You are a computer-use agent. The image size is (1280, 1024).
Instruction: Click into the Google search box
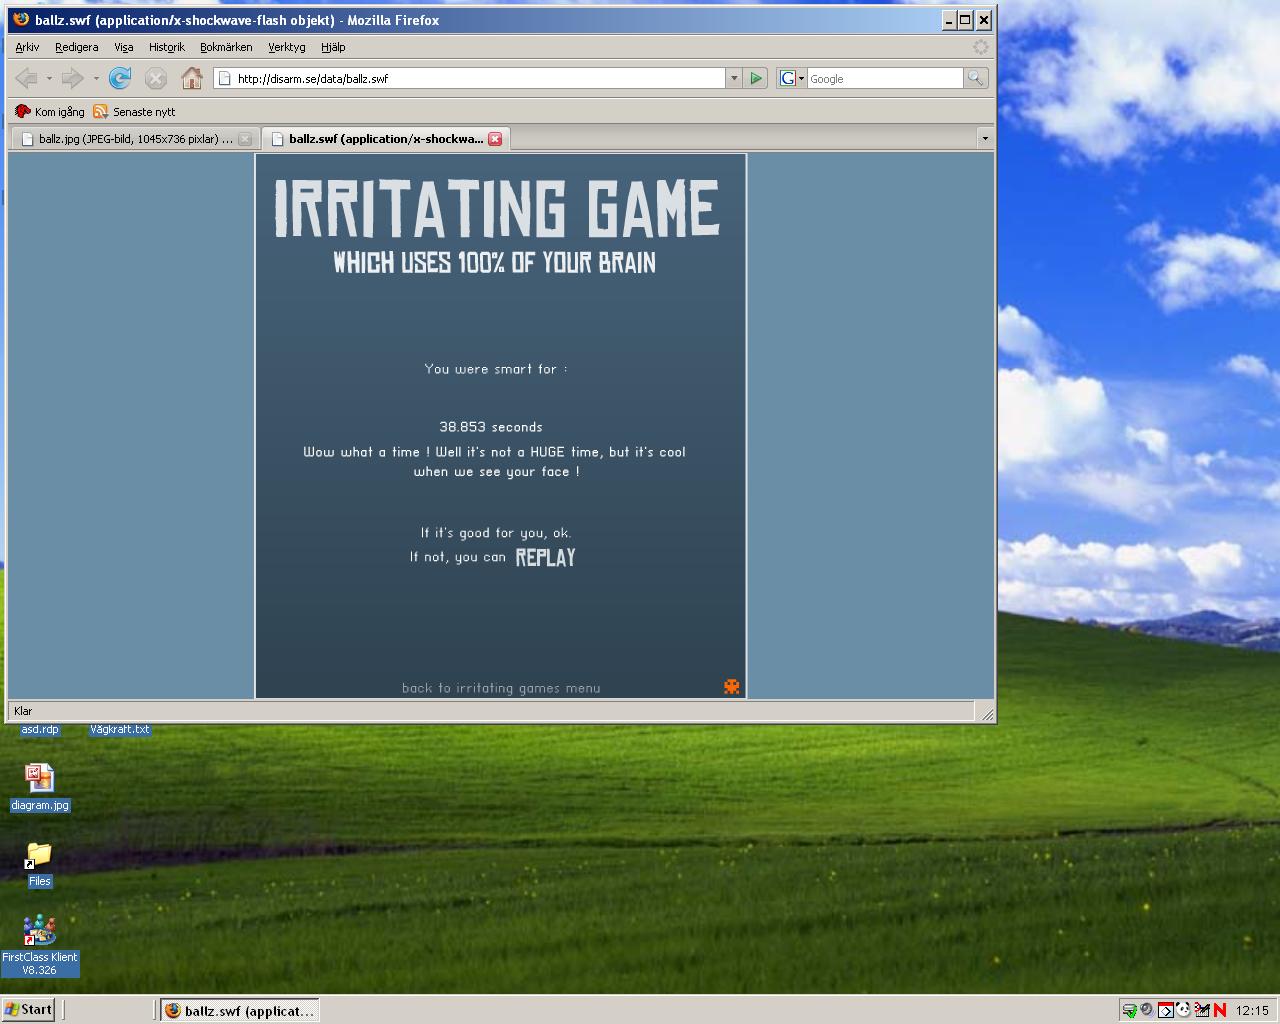pyautogui.click(x=885, y=78)
